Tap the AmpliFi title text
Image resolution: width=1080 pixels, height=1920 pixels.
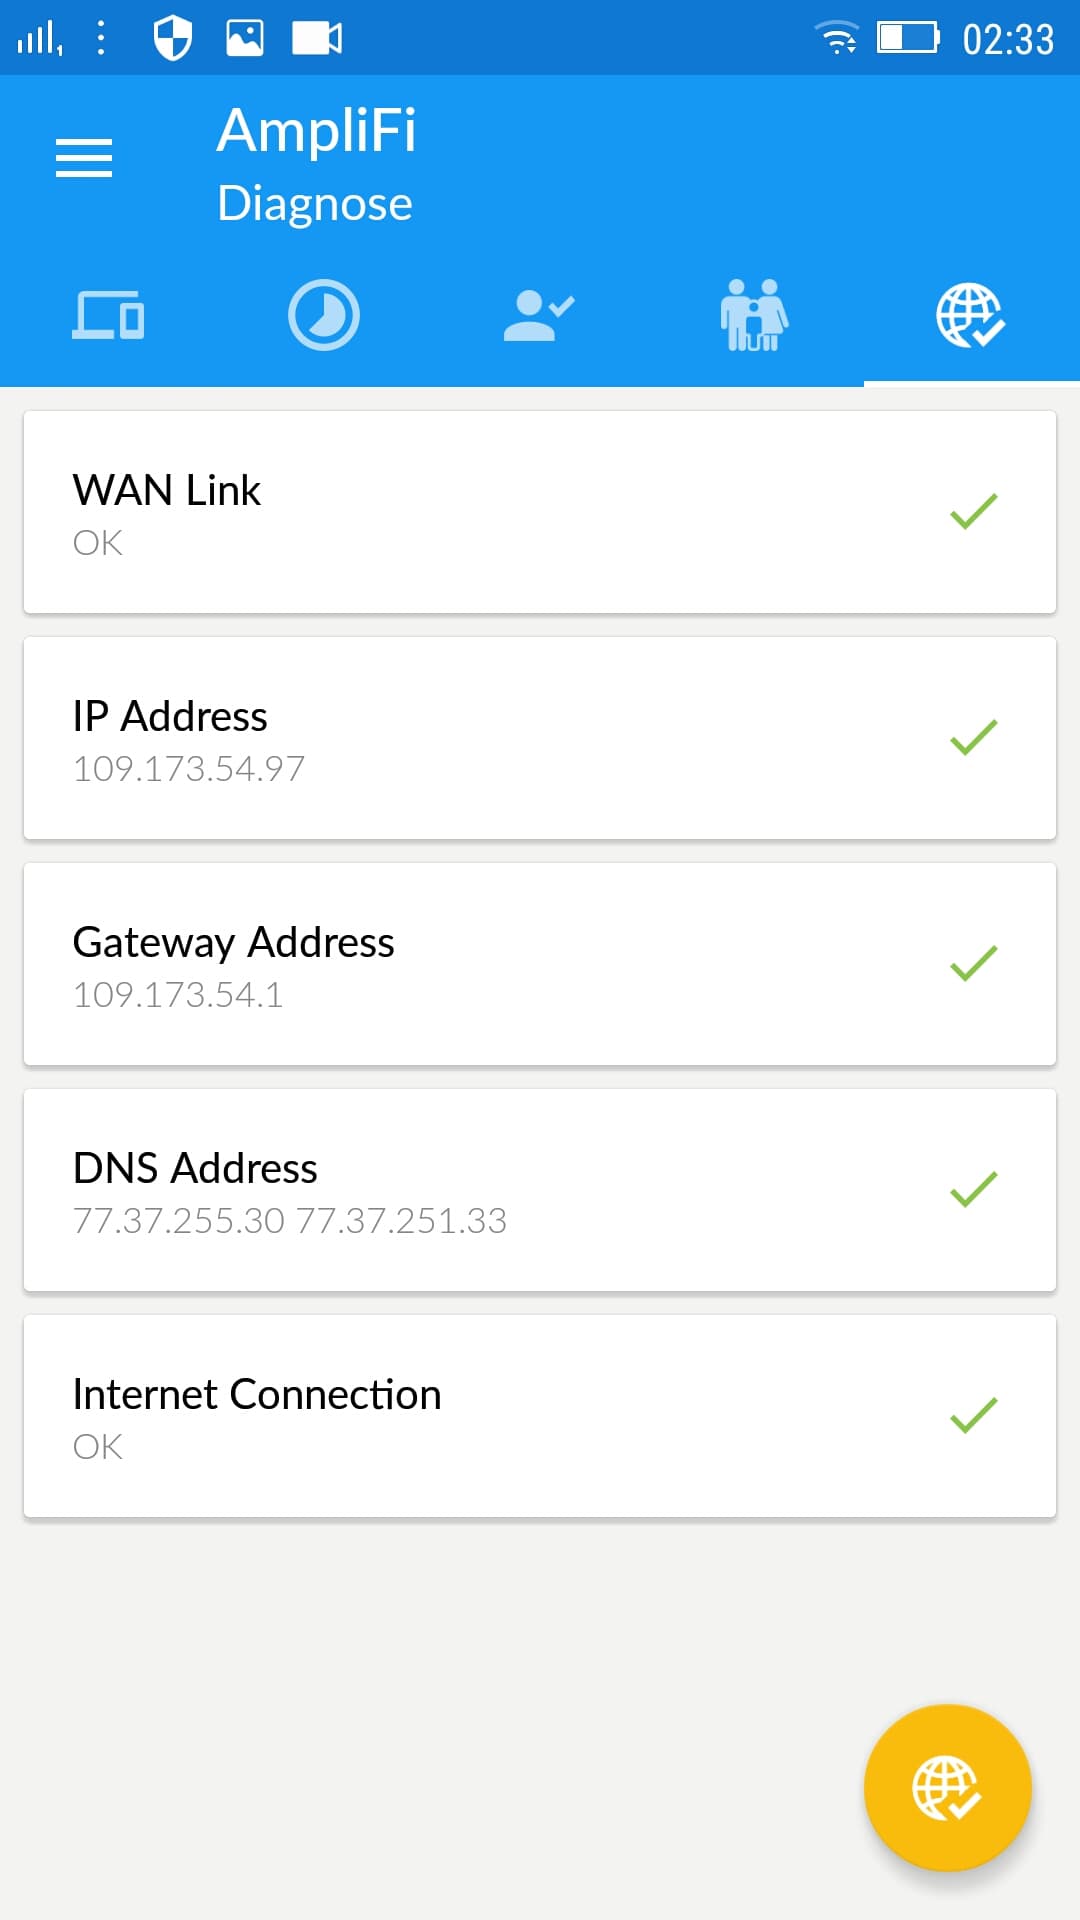coord(316,131)
